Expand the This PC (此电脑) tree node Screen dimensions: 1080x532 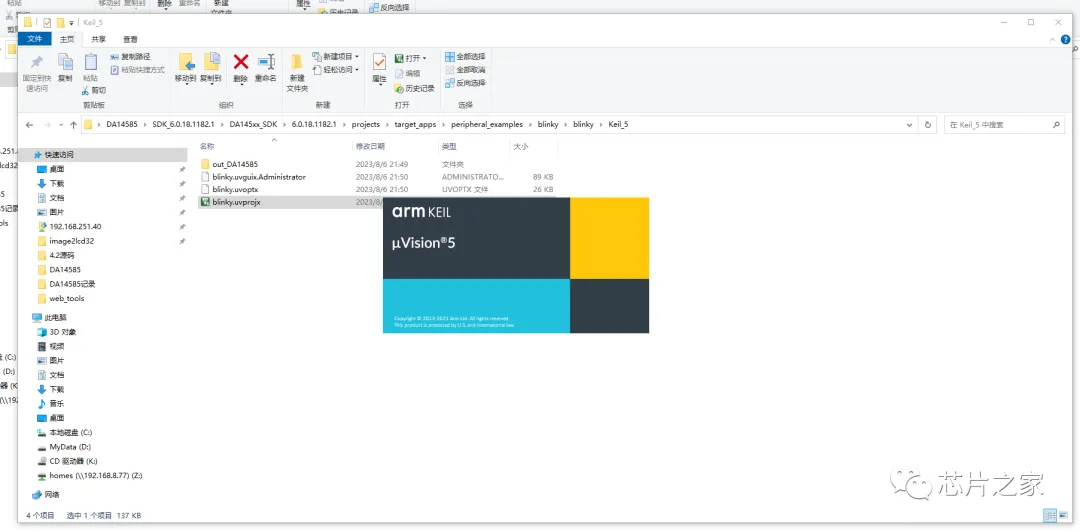click(x=27, y=317)
